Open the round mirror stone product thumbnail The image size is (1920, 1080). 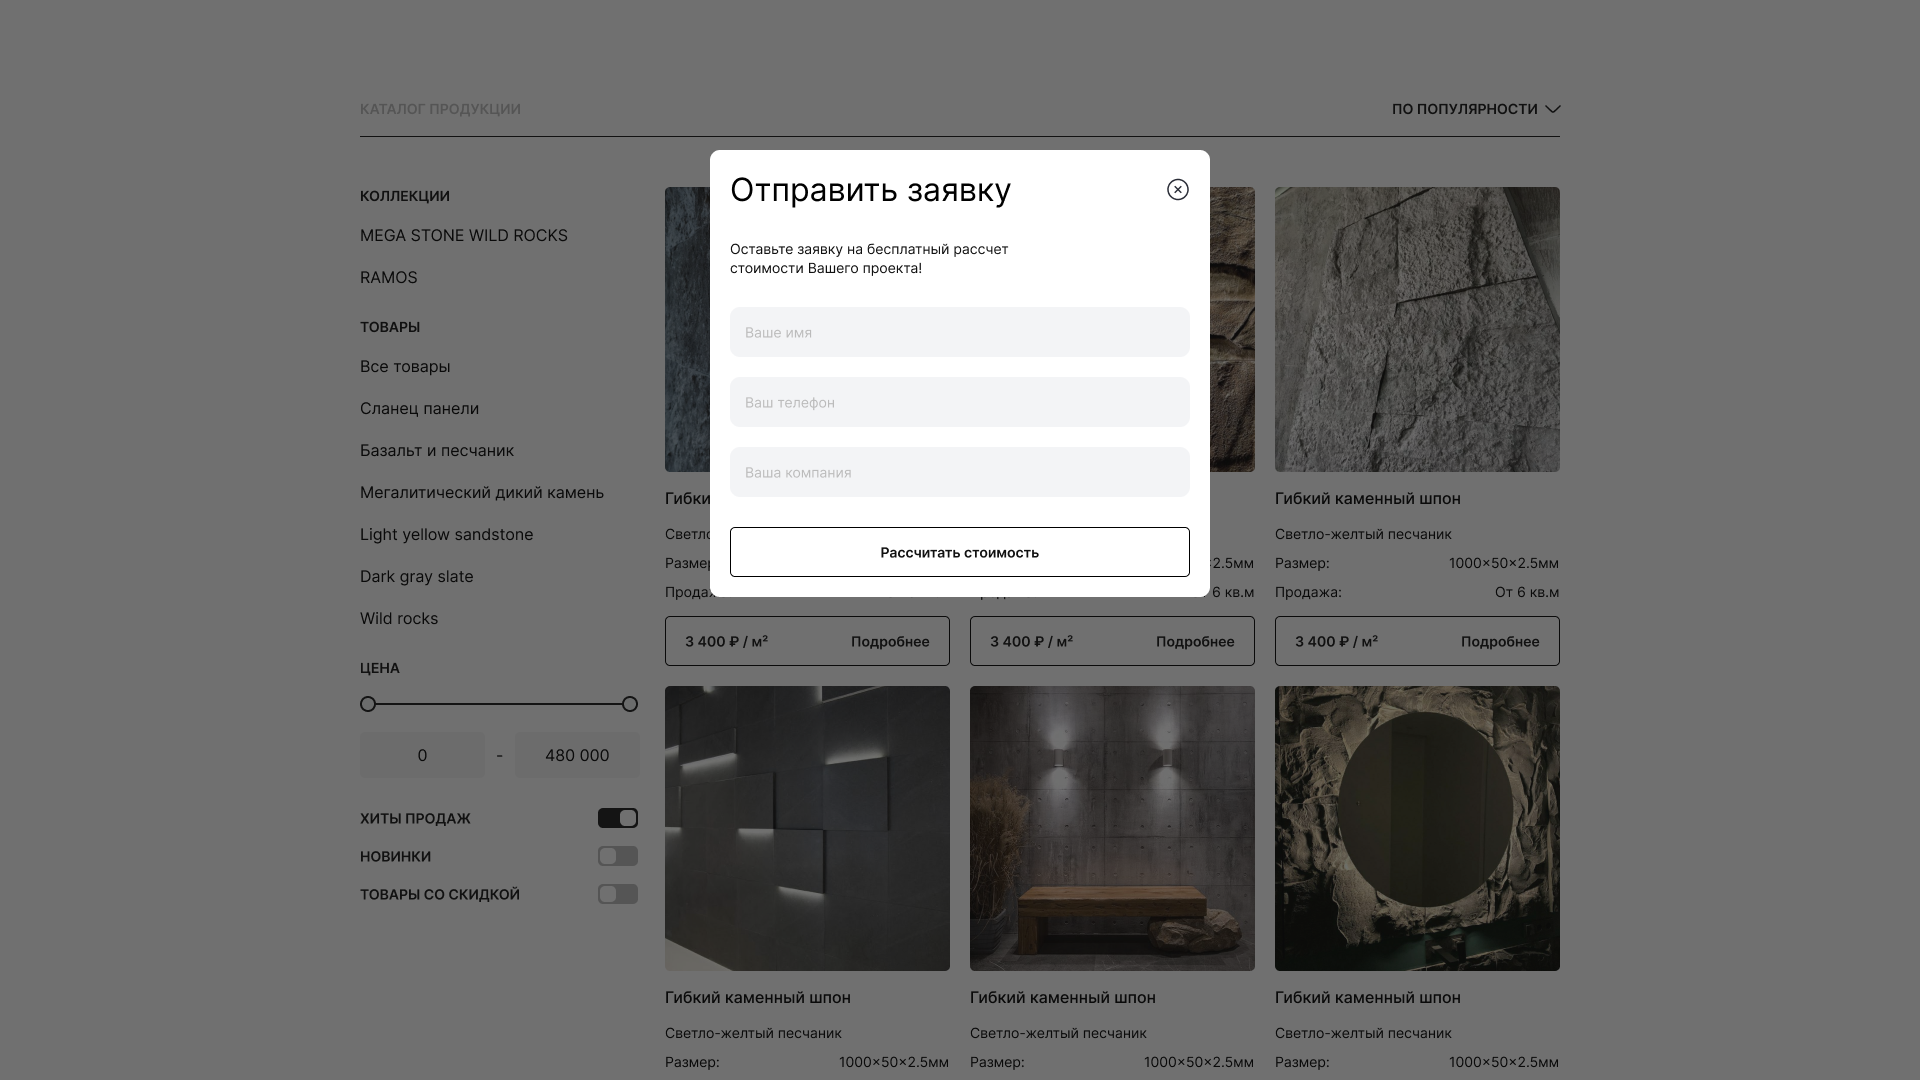pyautogui.click(x=1416, y=828)
